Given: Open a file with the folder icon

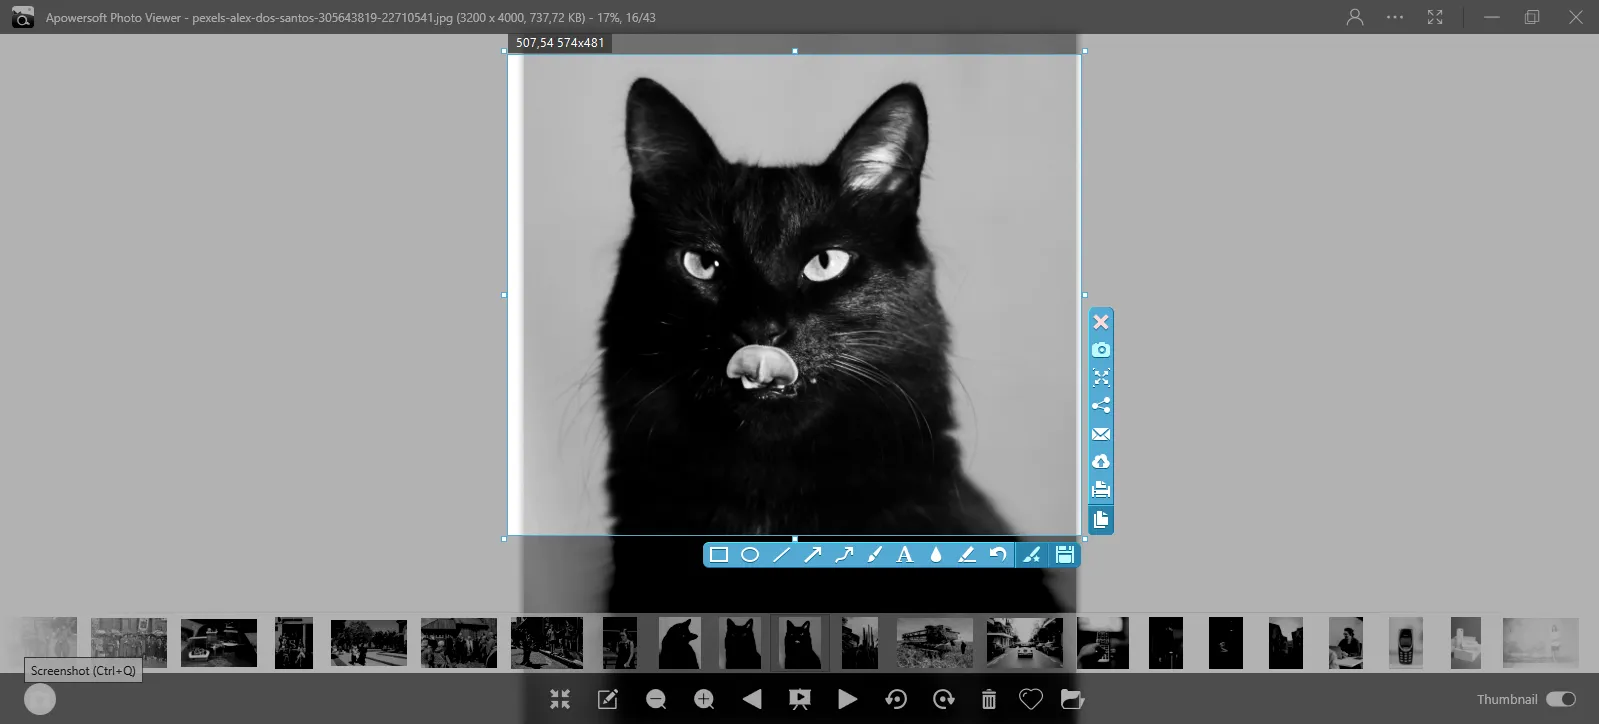Looking at the screenshot, I should (x=1073, y=699).
